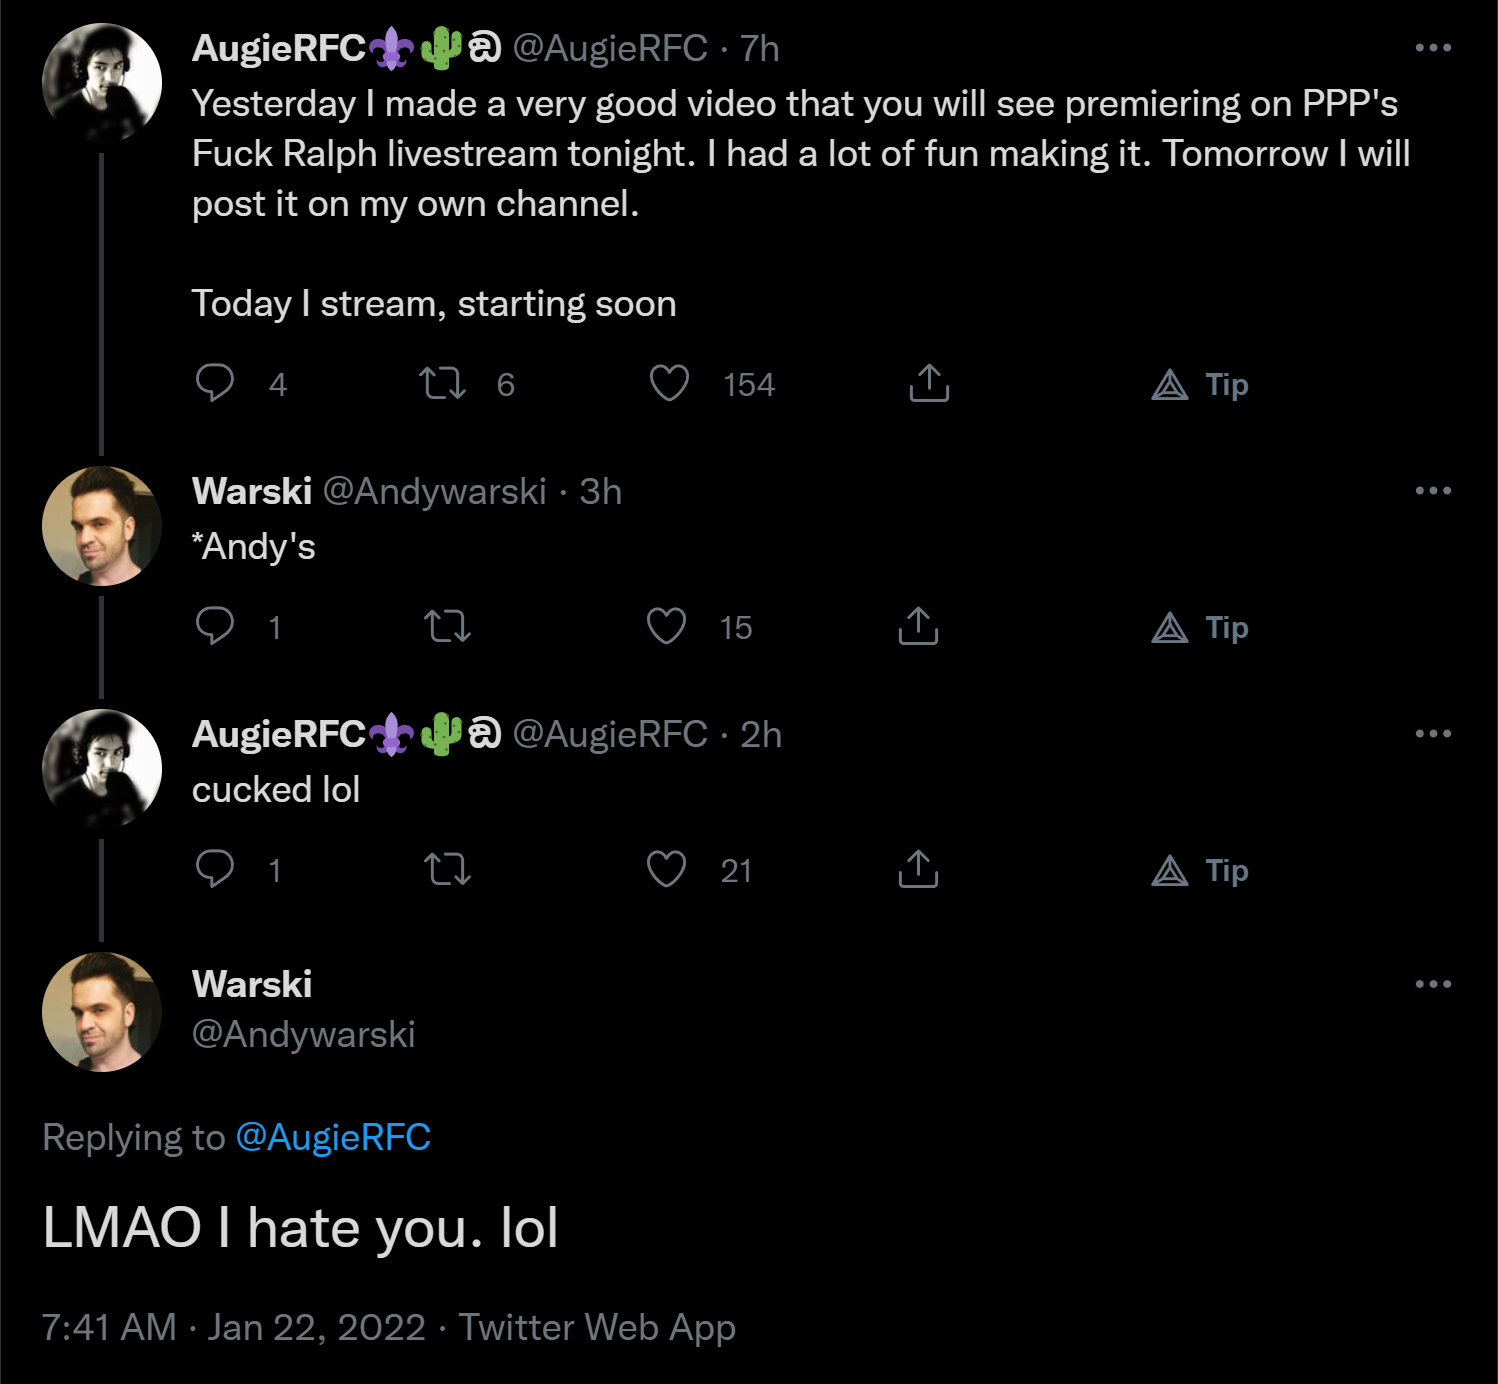Open the Twitter Web App source link

597,1327
